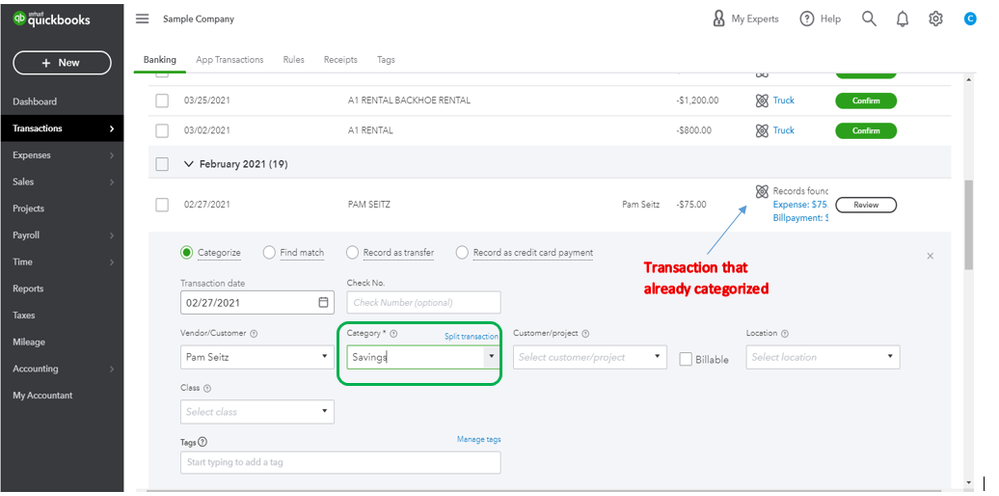Expand the Accounting sidebar submenu arrow
The image size is (999, 496).
tap(111, 369)
